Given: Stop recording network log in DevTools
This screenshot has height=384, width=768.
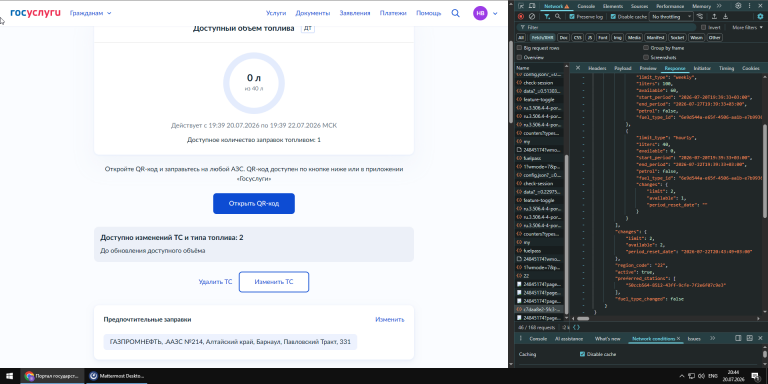Looking at the screenshot, I should coord(521,16).
